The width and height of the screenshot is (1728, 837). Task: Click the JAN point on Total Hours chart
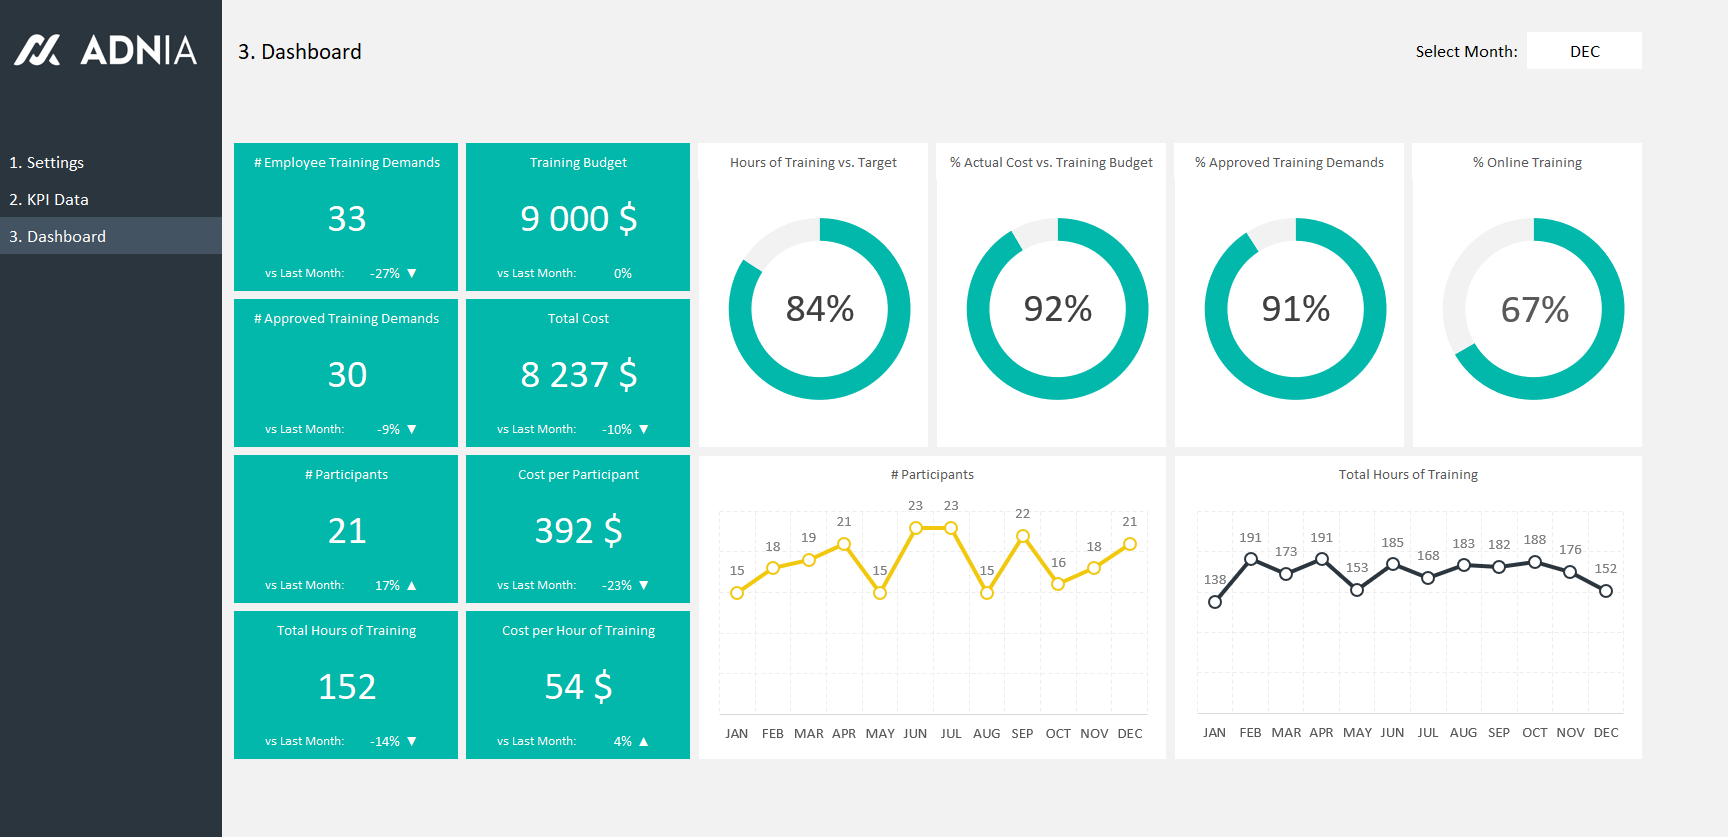tap(1214, 602)
